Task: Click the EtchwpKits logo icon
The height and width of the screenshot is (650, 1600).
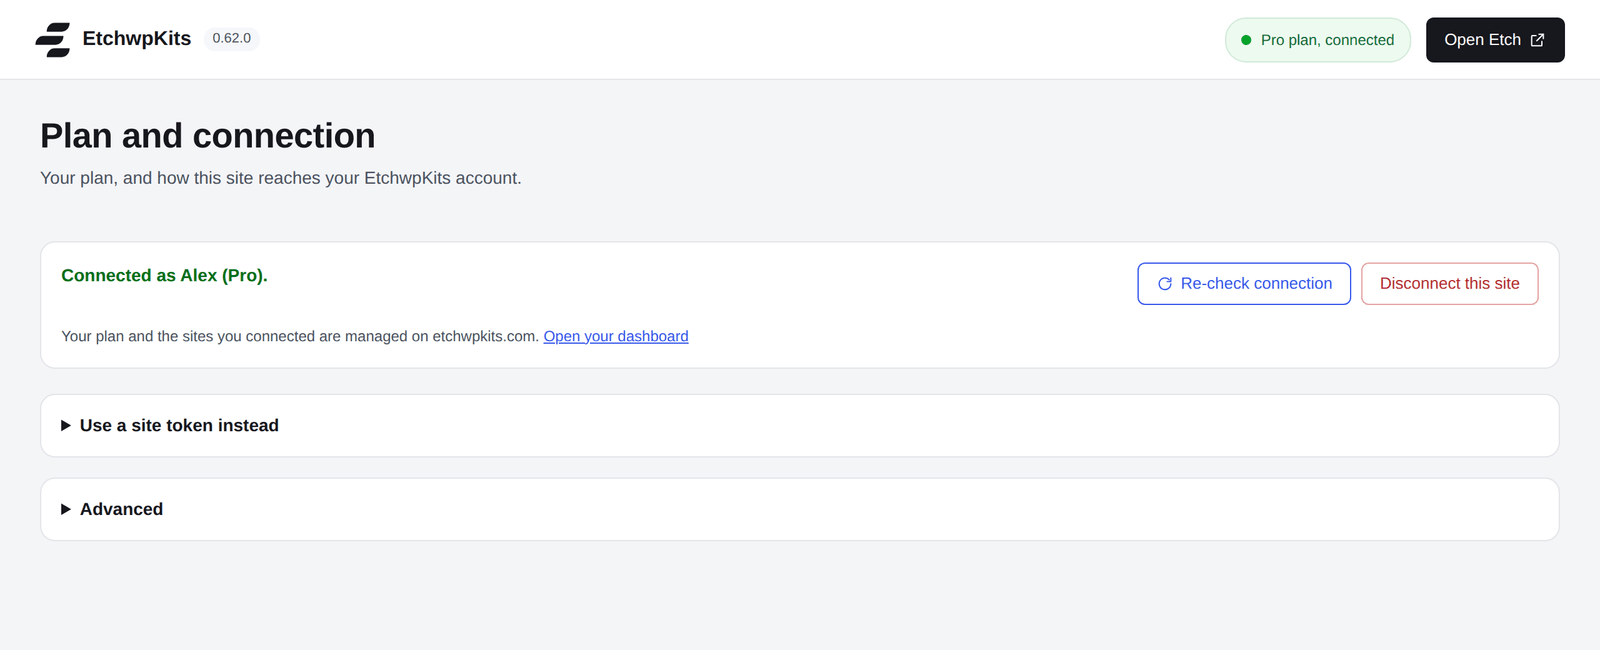Action: pos(53,40)
